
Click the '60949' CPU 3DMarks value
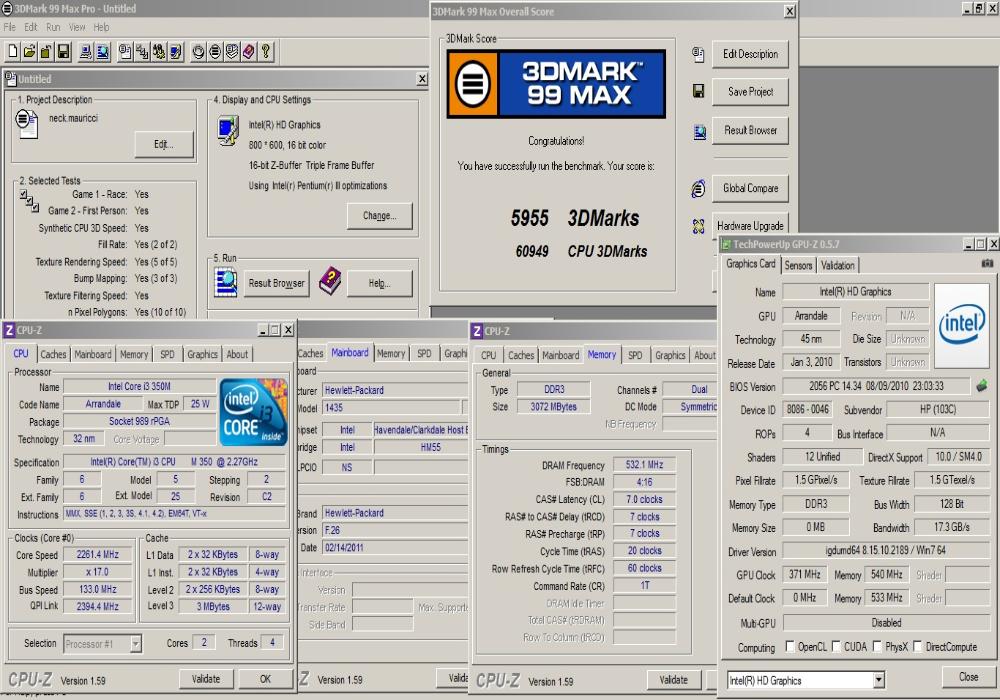(x=532, y=251)
